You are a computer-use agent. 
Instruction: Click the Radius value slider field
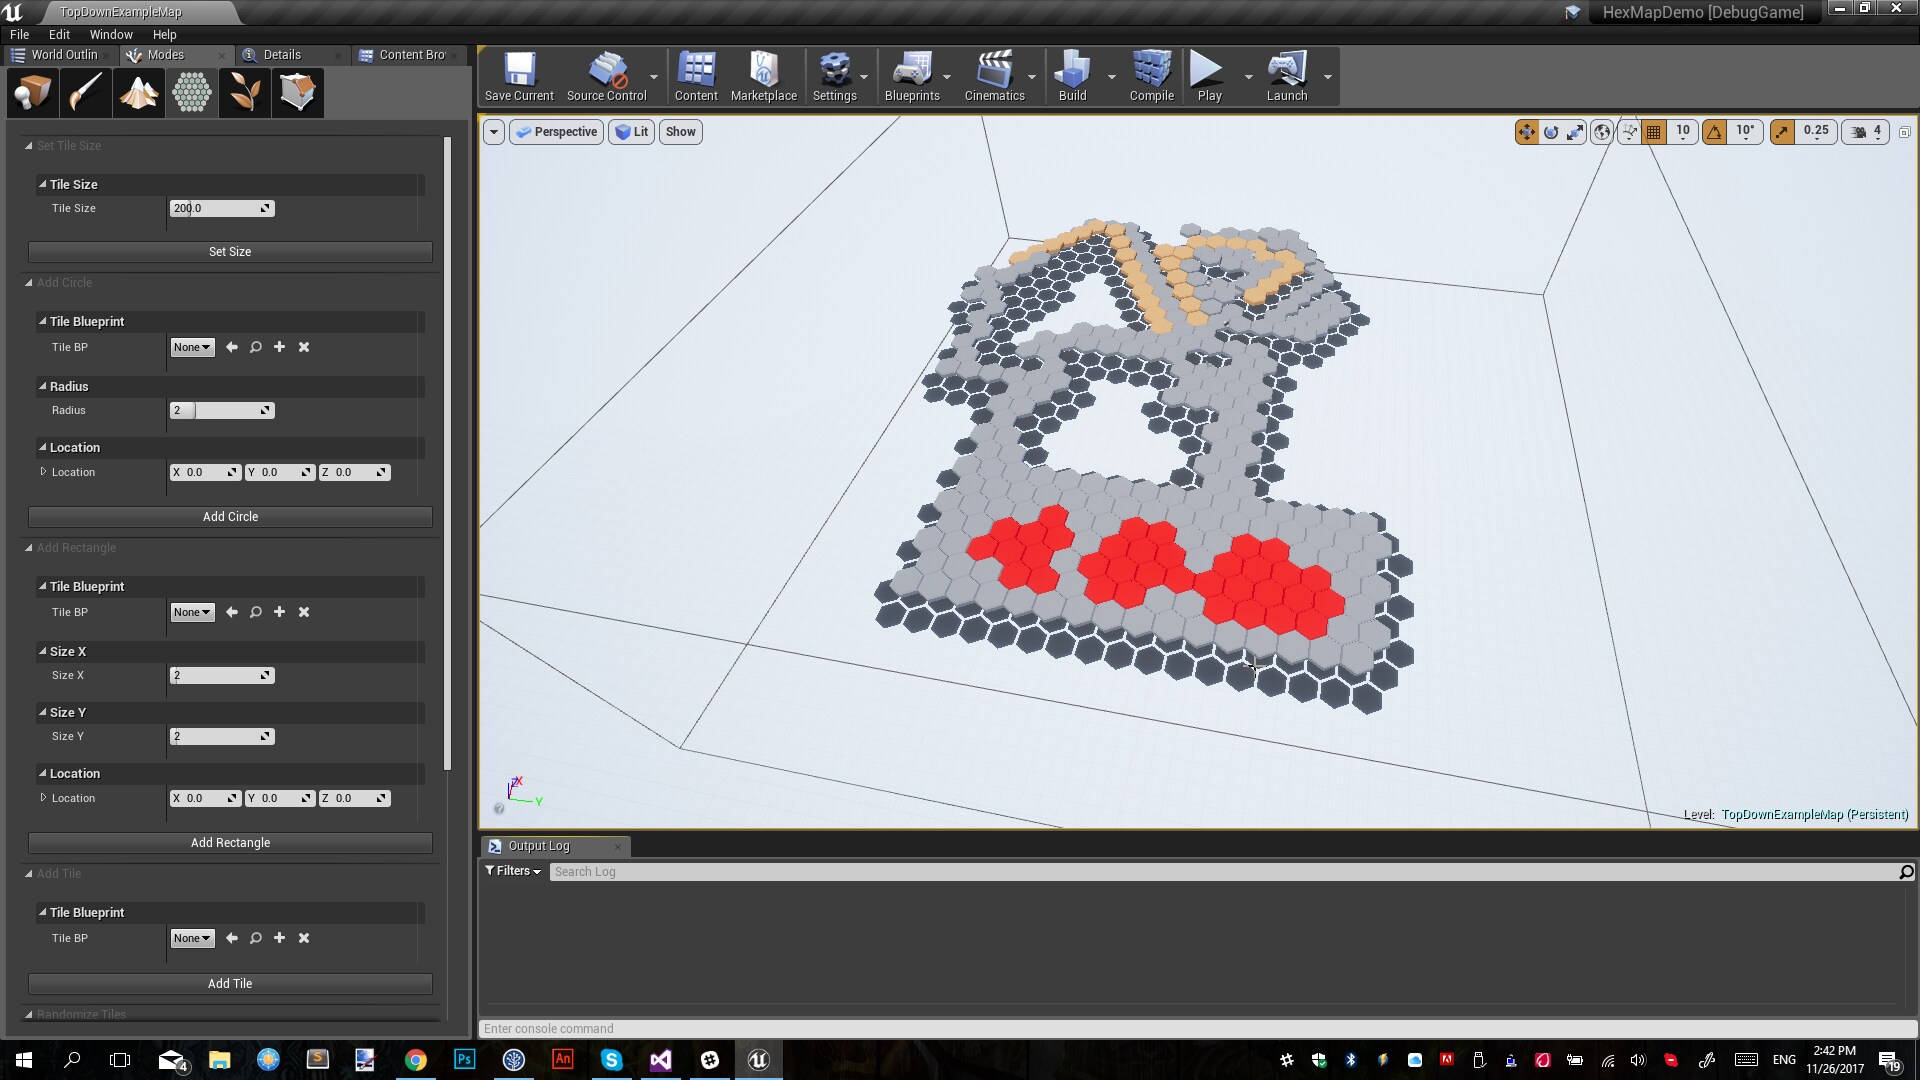[x=222, y=410]
